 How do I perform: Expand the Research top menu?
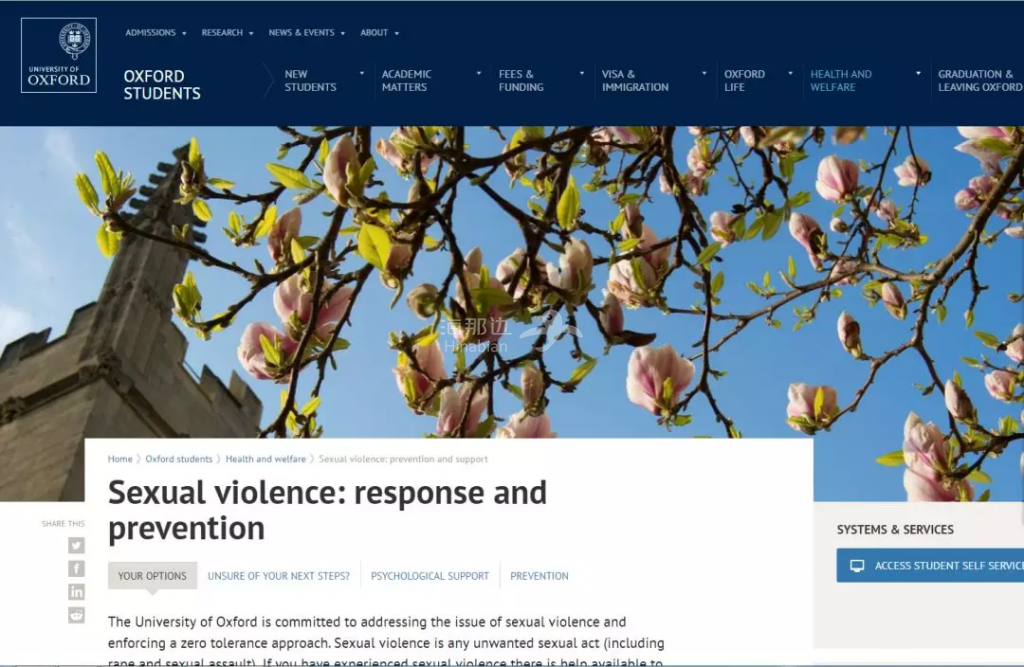coord(227,33)
